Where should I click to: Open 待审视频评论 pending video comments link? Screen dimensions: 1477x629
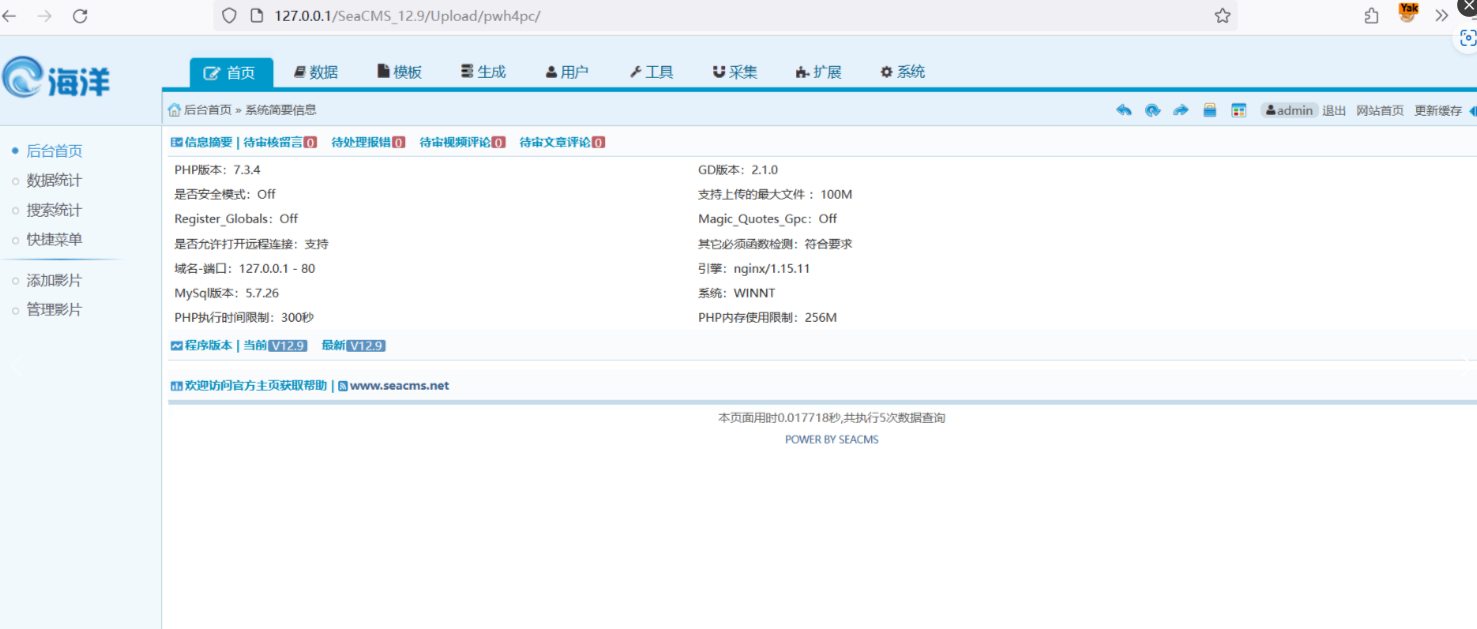pyautogui.click(x=462, y=142)
